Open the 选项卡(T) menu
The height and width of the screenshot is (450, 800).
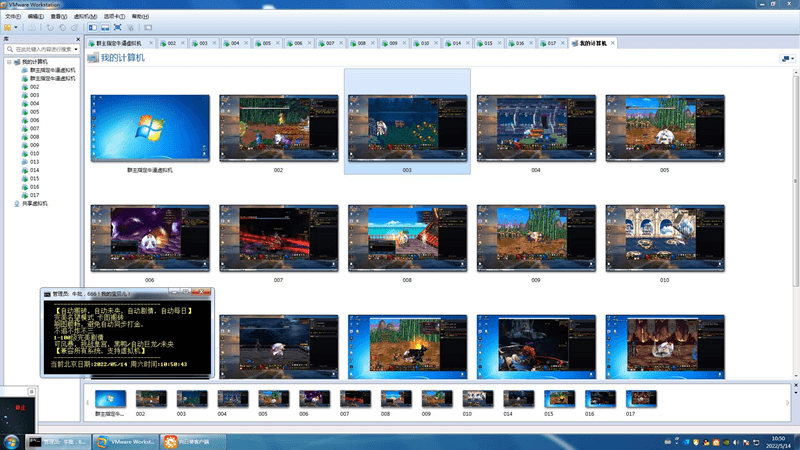(x=114, y=16)
